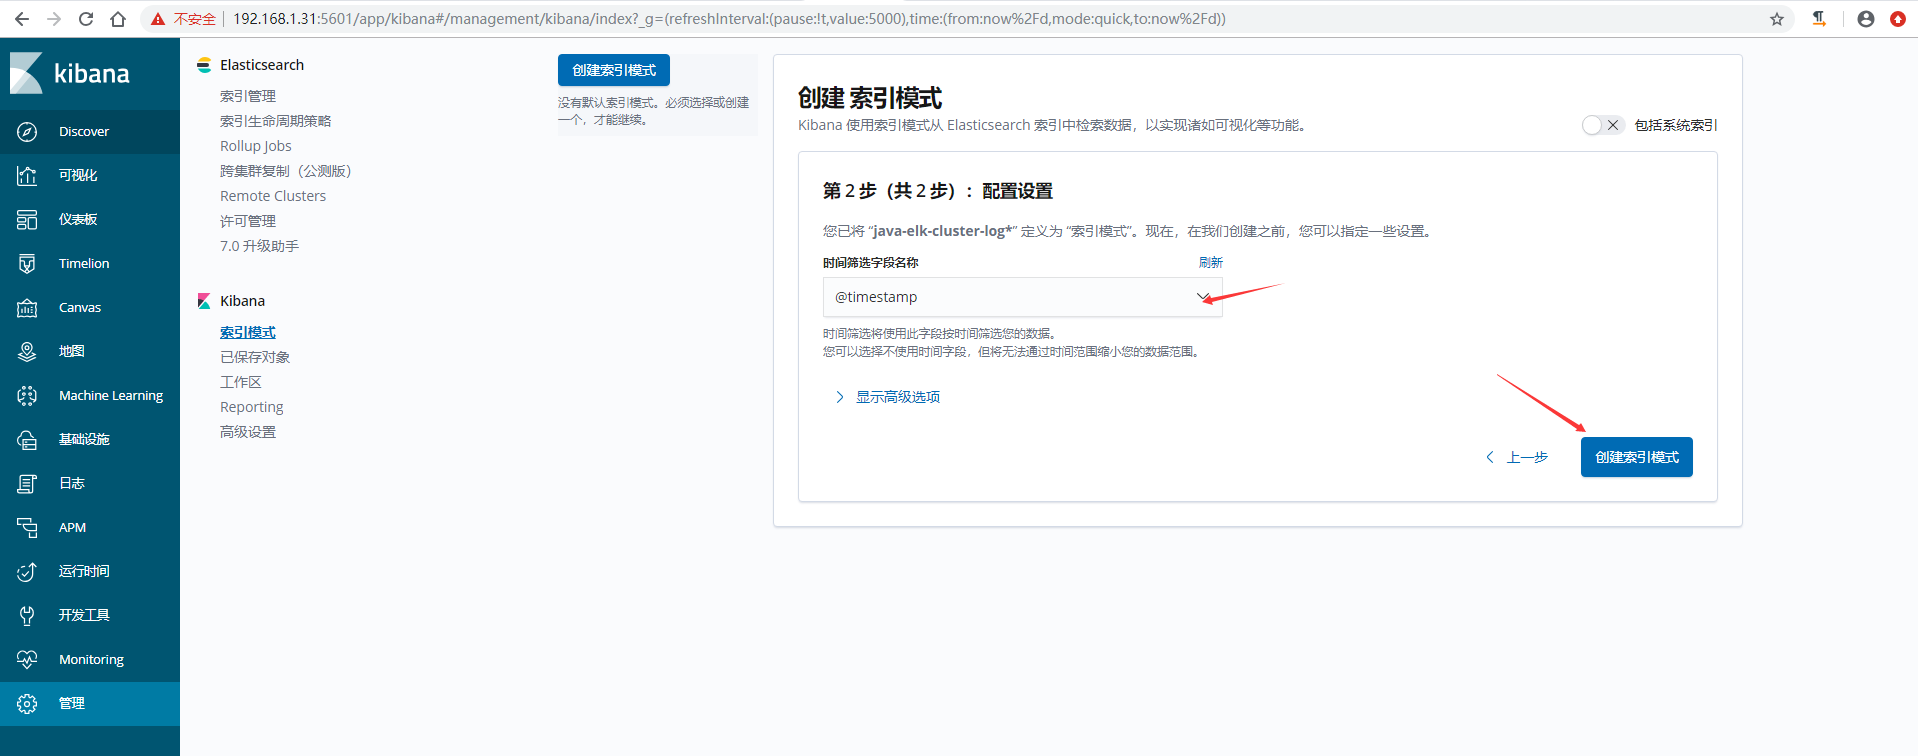Open Machine Learning icon
The width and height of the screenshot is (1918, 756).
27,396
